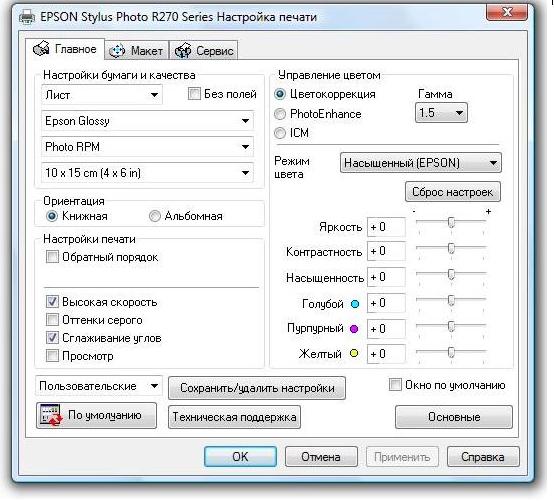Enable the Просмотр checkbox
The width and height of the screenshot is (554, 502).
tap(52, 356)
